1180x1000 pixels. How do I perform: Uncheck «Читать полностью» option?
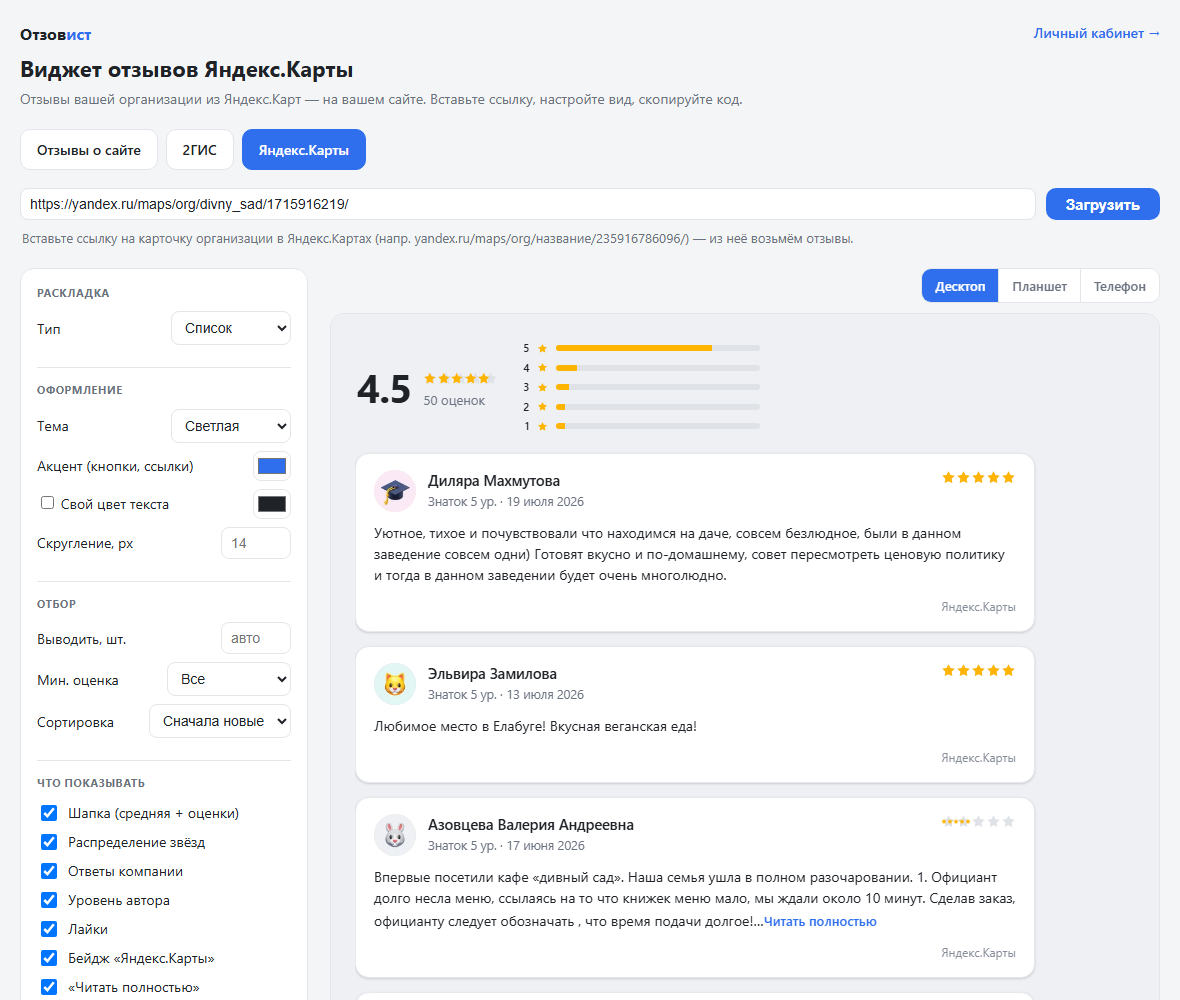coord(49,987)
